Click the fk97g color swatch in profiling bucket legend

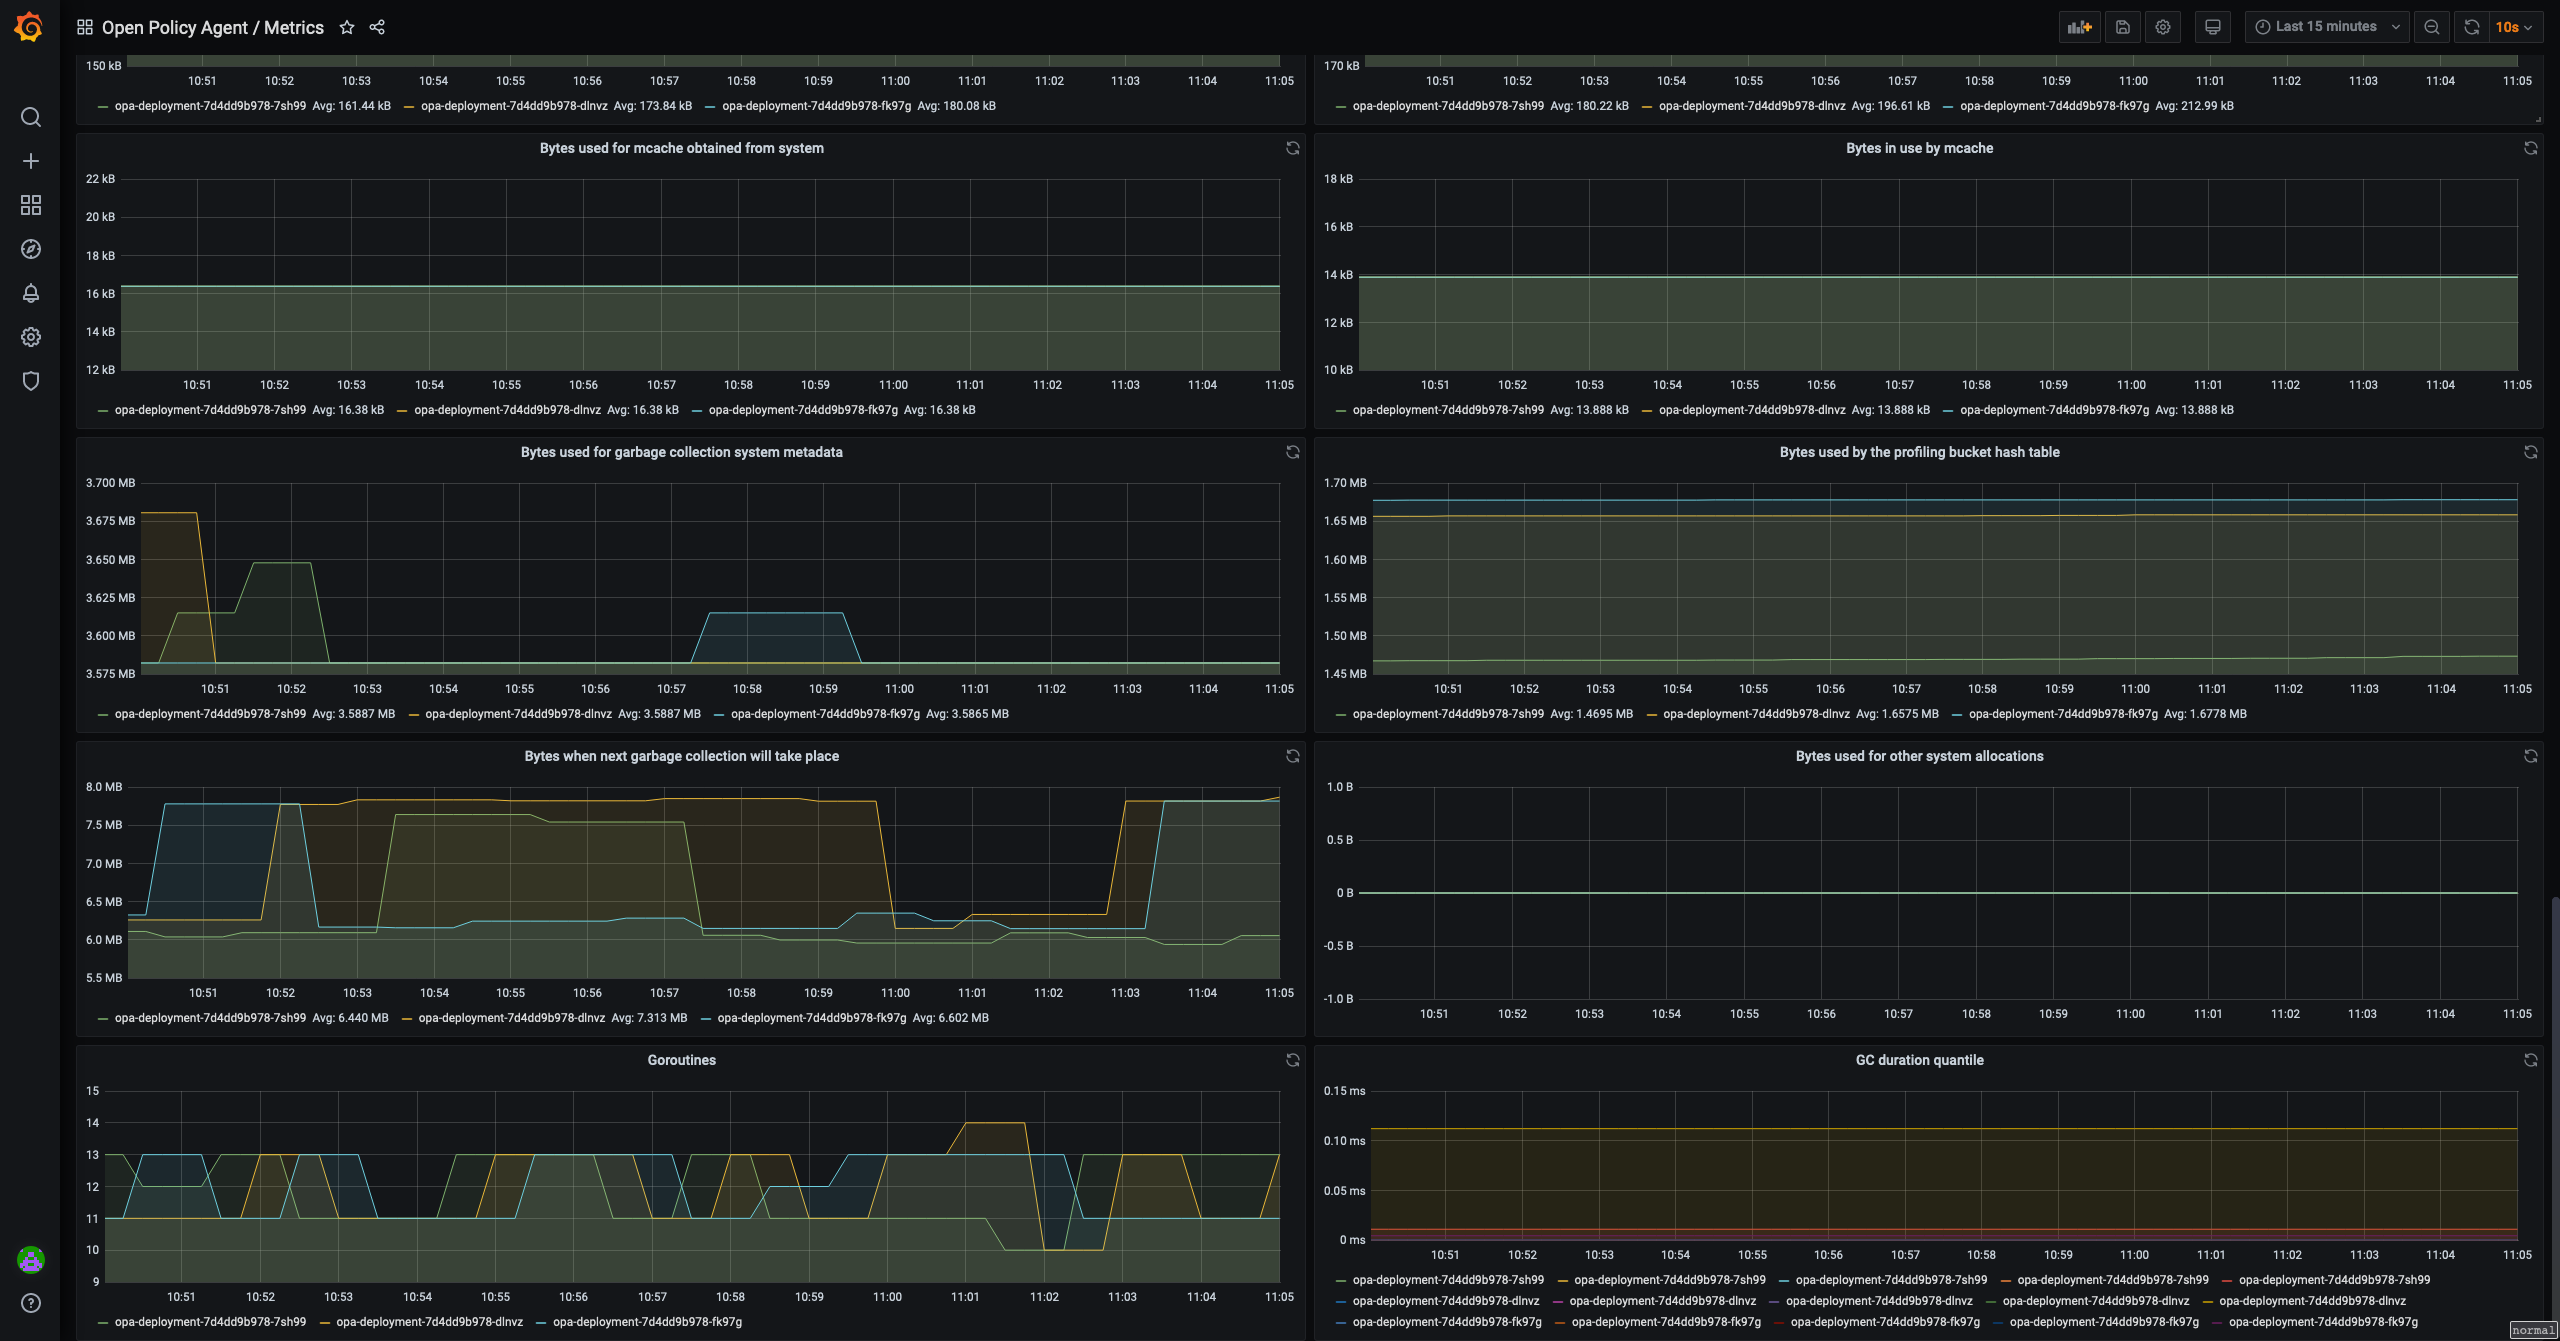click(x=1958, y=714)
